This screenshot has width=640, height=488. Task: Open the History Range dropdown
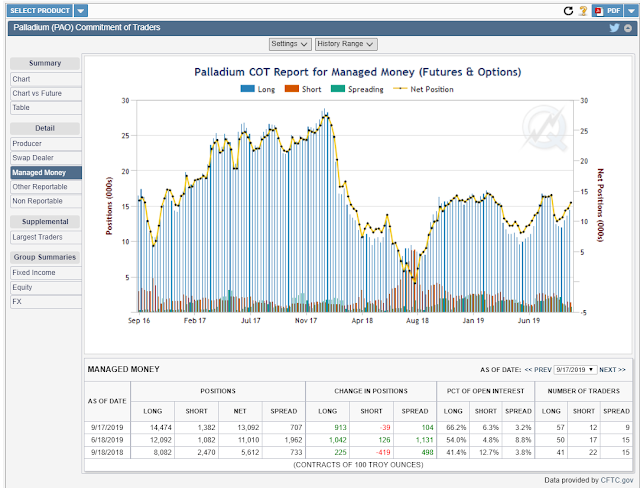[x=346, y=44]
